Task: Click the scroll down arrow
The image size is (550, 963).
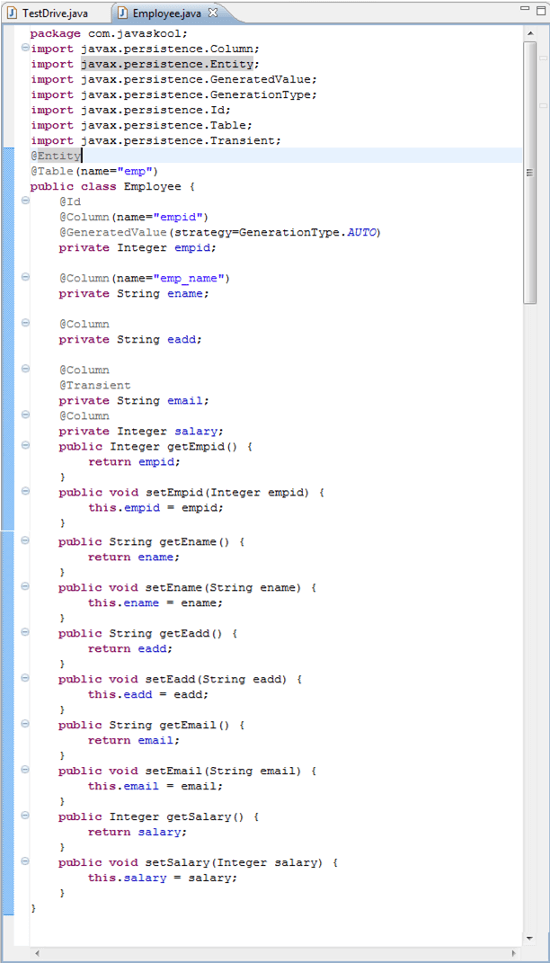Action: [530, 938]
